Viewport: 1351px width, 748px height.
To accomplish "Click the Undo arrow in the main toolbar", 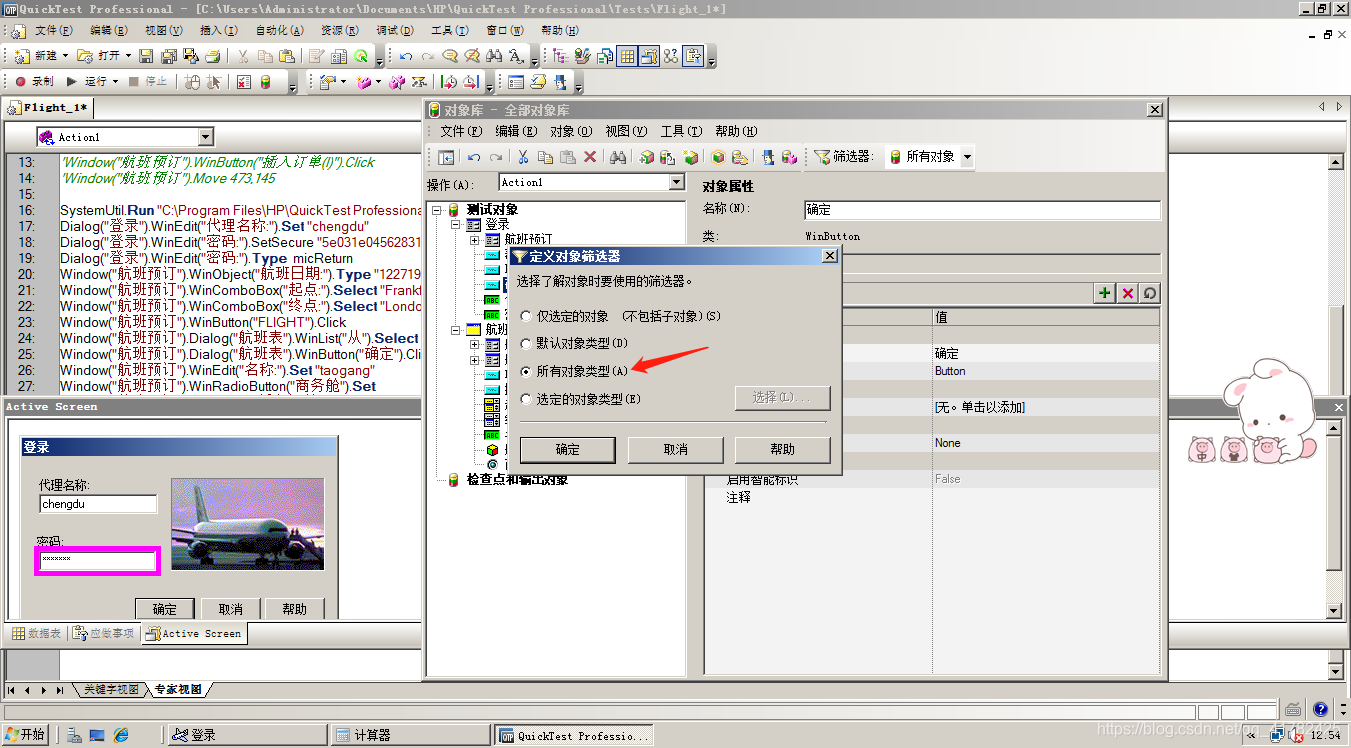I will tap(406, 56).
